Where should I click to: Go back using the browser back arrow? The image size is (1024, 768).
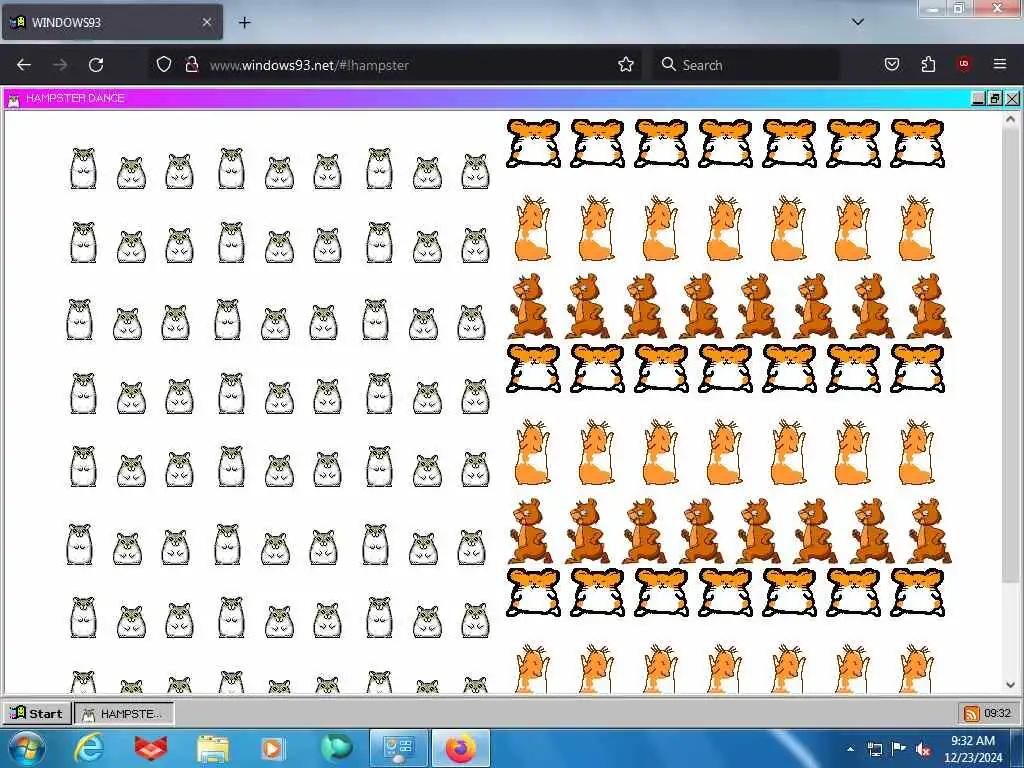tap(24, 65)
